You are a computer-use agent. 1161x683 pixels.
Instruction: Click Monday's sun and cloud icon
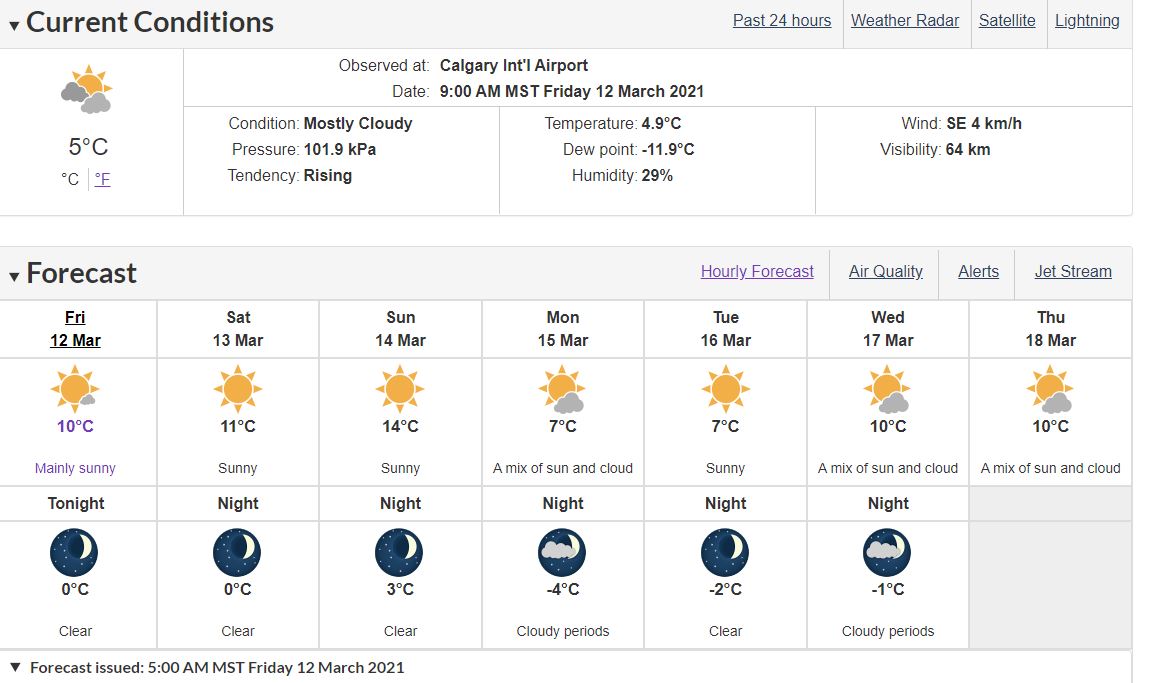563,390
